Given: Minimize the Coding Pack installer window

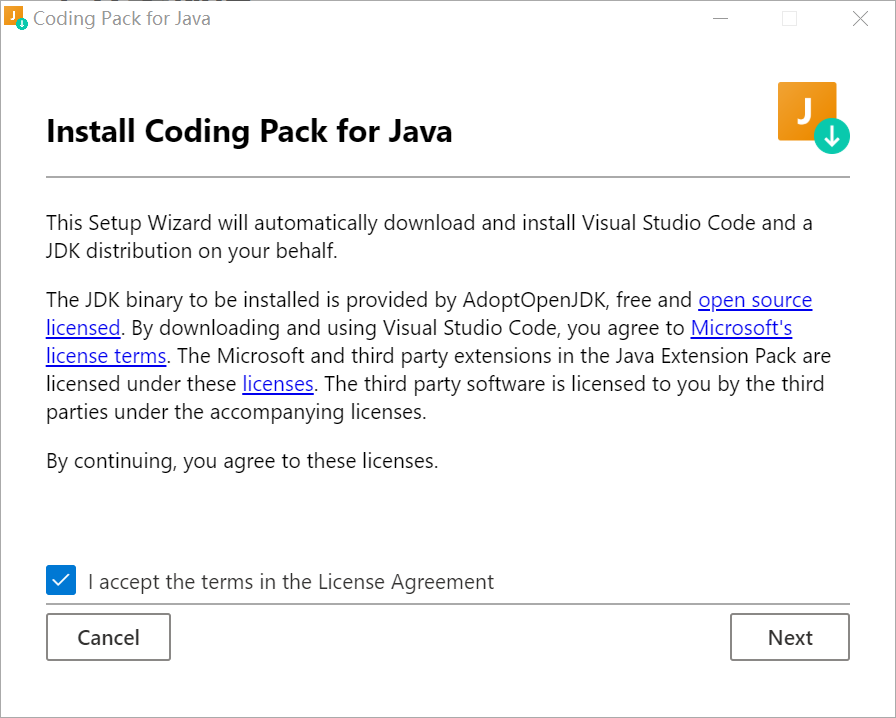Looking at the screenshot, I should coord(719,18).
